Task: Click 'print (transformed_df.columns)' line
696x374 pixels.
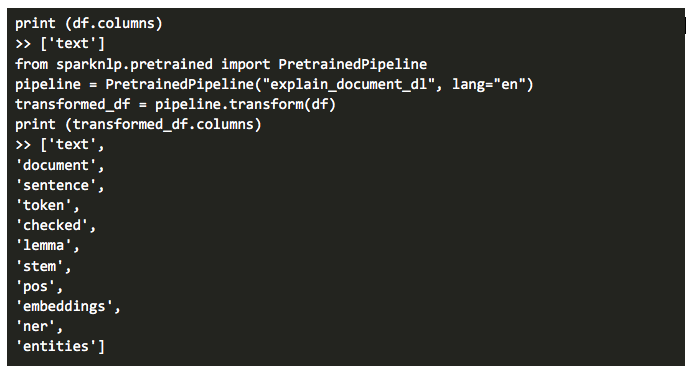Action: (138, 124)
